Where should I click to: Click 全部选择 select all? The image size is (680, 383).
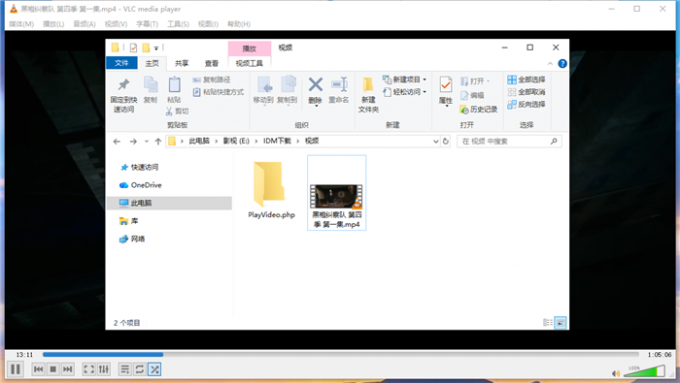click(526, 80)
